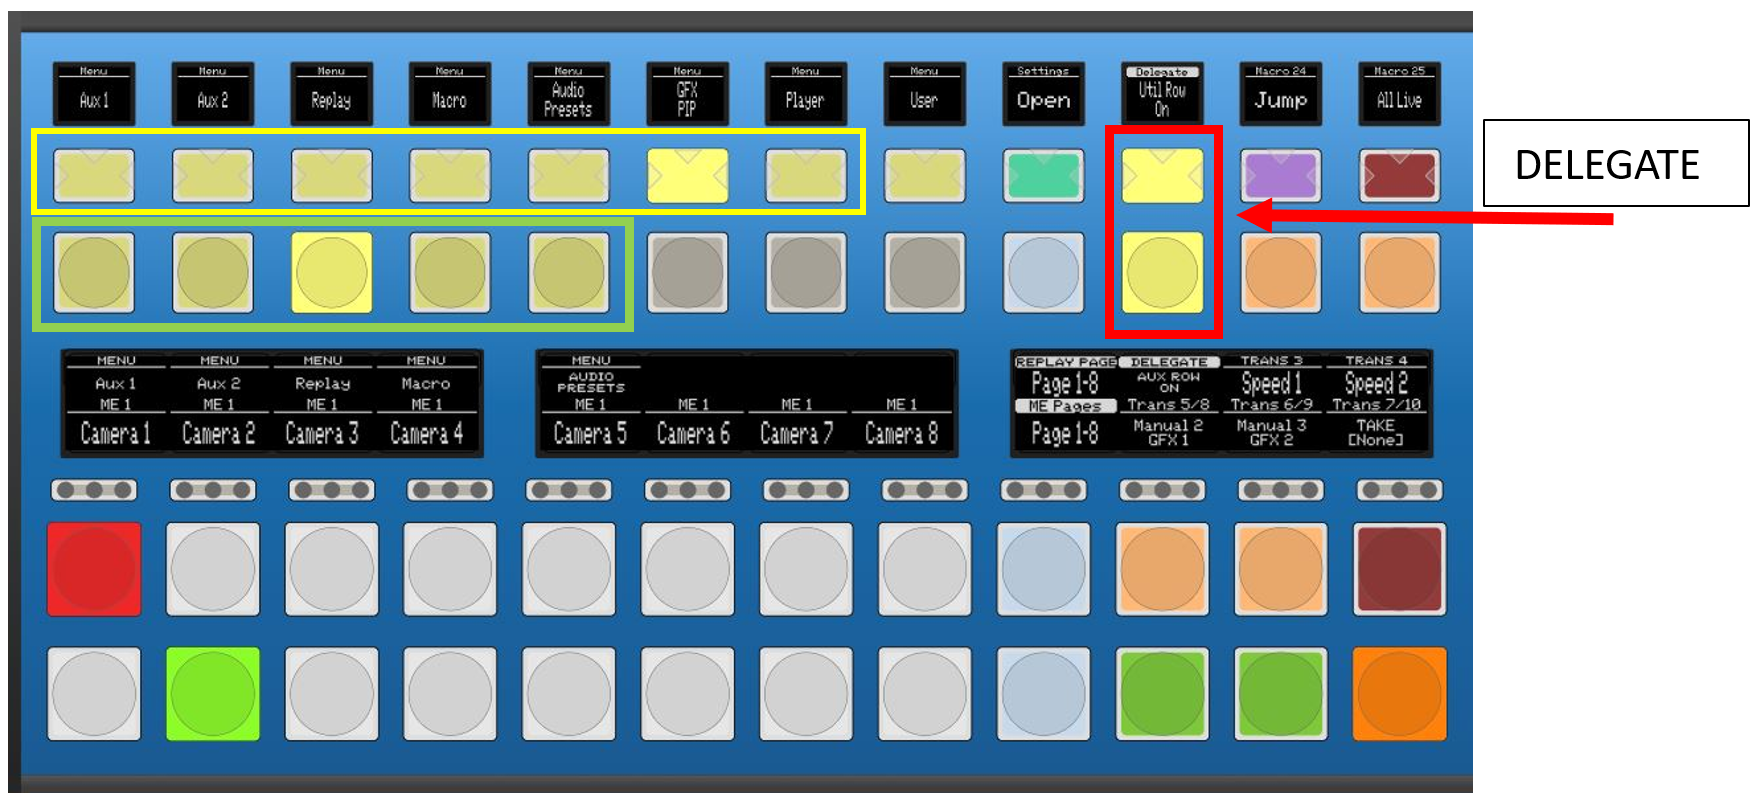
Task: Tap the three-dot indicator under Camera 6
Action: 688,490
